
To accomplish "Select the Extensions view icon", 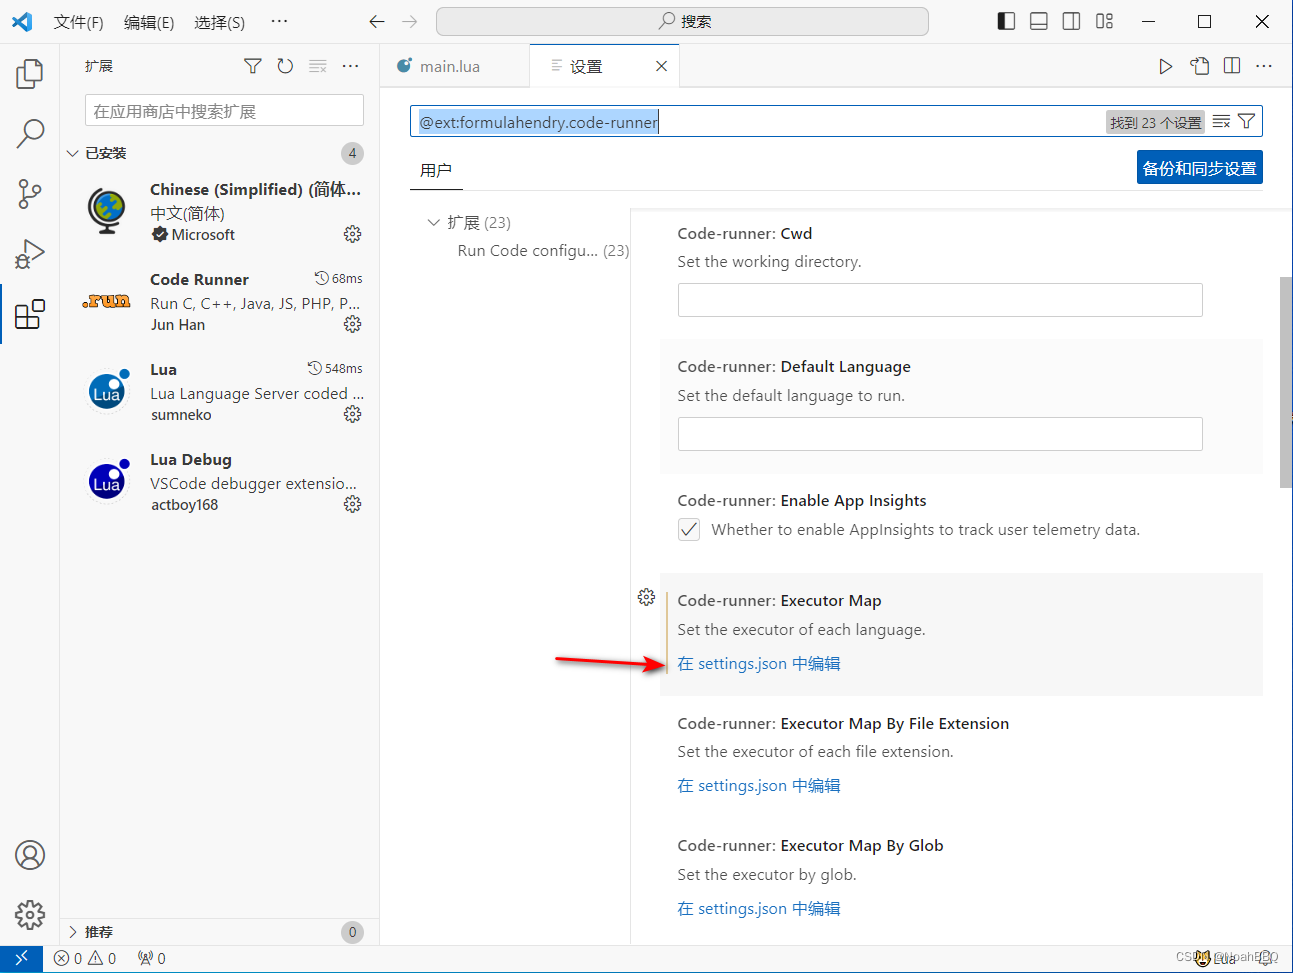I will (30, 314).
